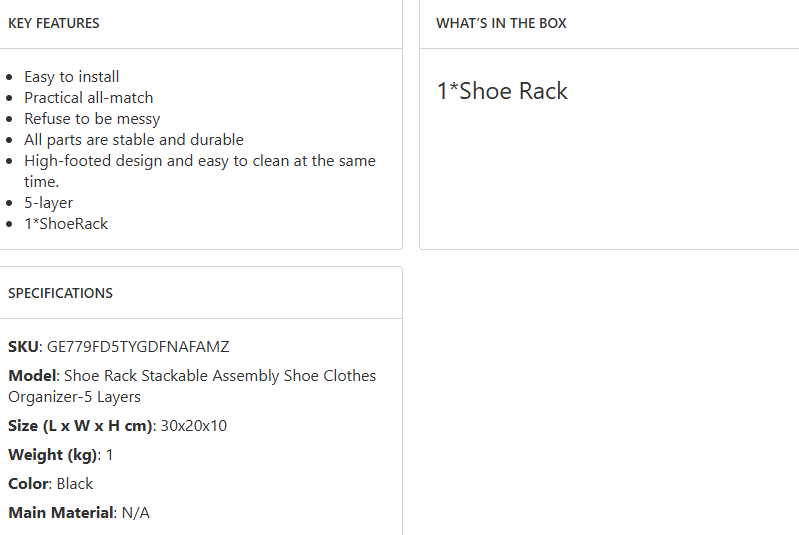The height and width of the screenshot is (535, 799).
Task: Click the Black color value
Action: click(x=75, y=484)
